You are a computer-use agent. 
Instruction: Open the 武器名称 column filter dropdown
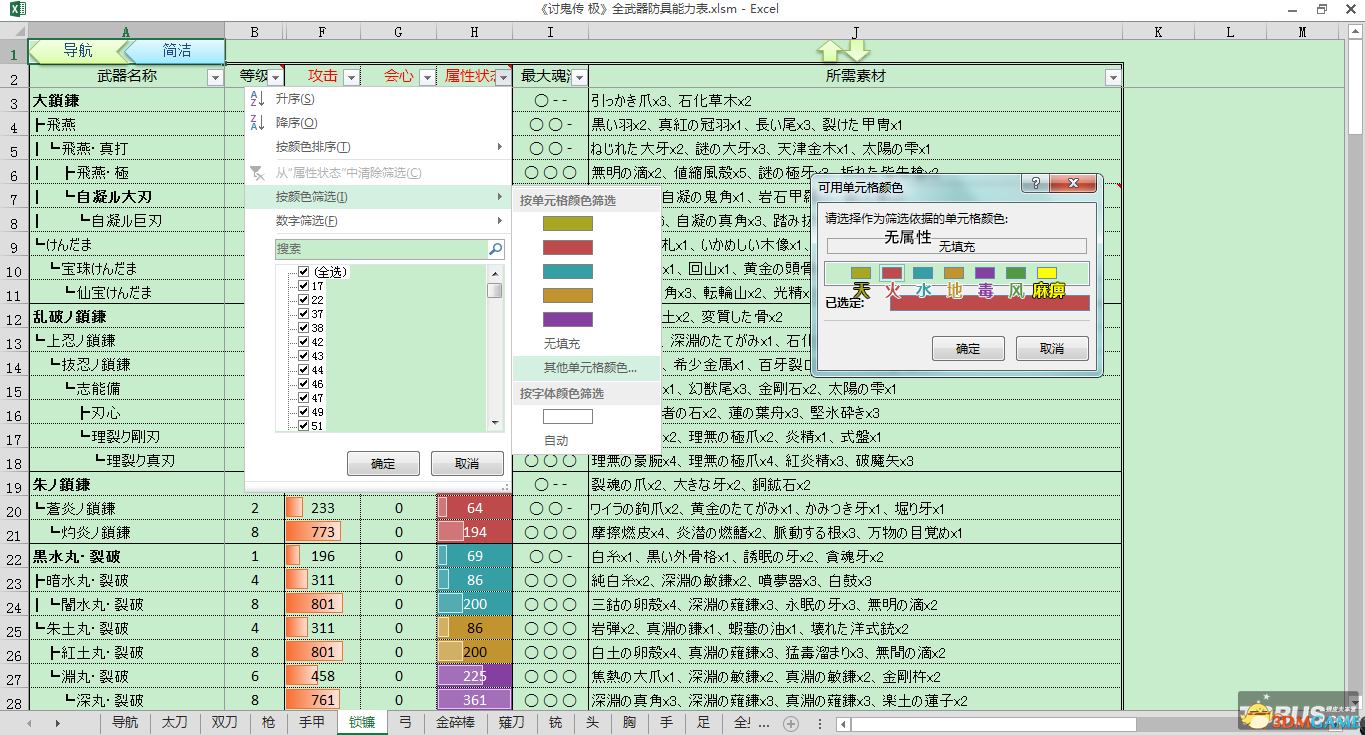pyautogui.click(x=215, y=77)
